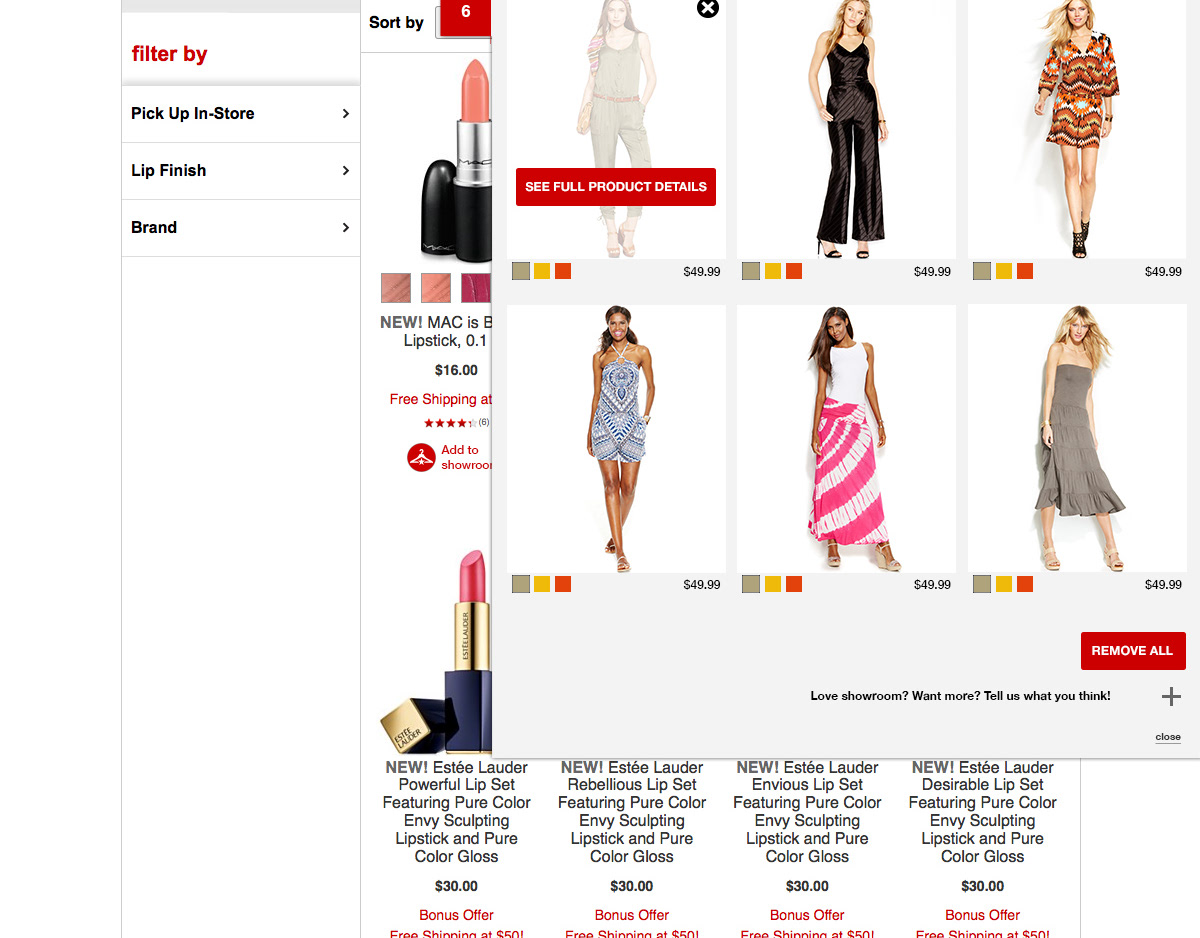1200x938 pixels.
Task: Select the yellow swatch under blue romper
Action: pos(542,584)
